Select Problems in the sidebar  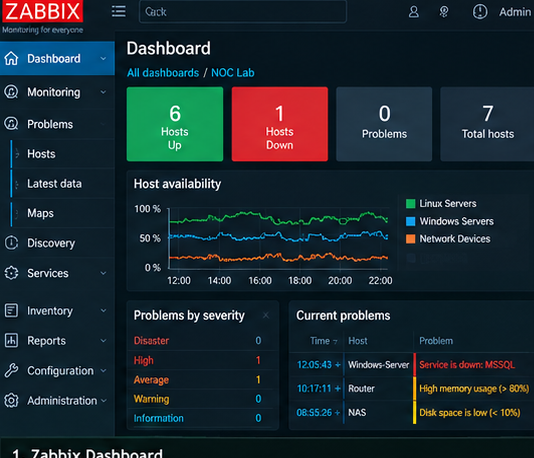pyautogui.click(x=50, y=124)
